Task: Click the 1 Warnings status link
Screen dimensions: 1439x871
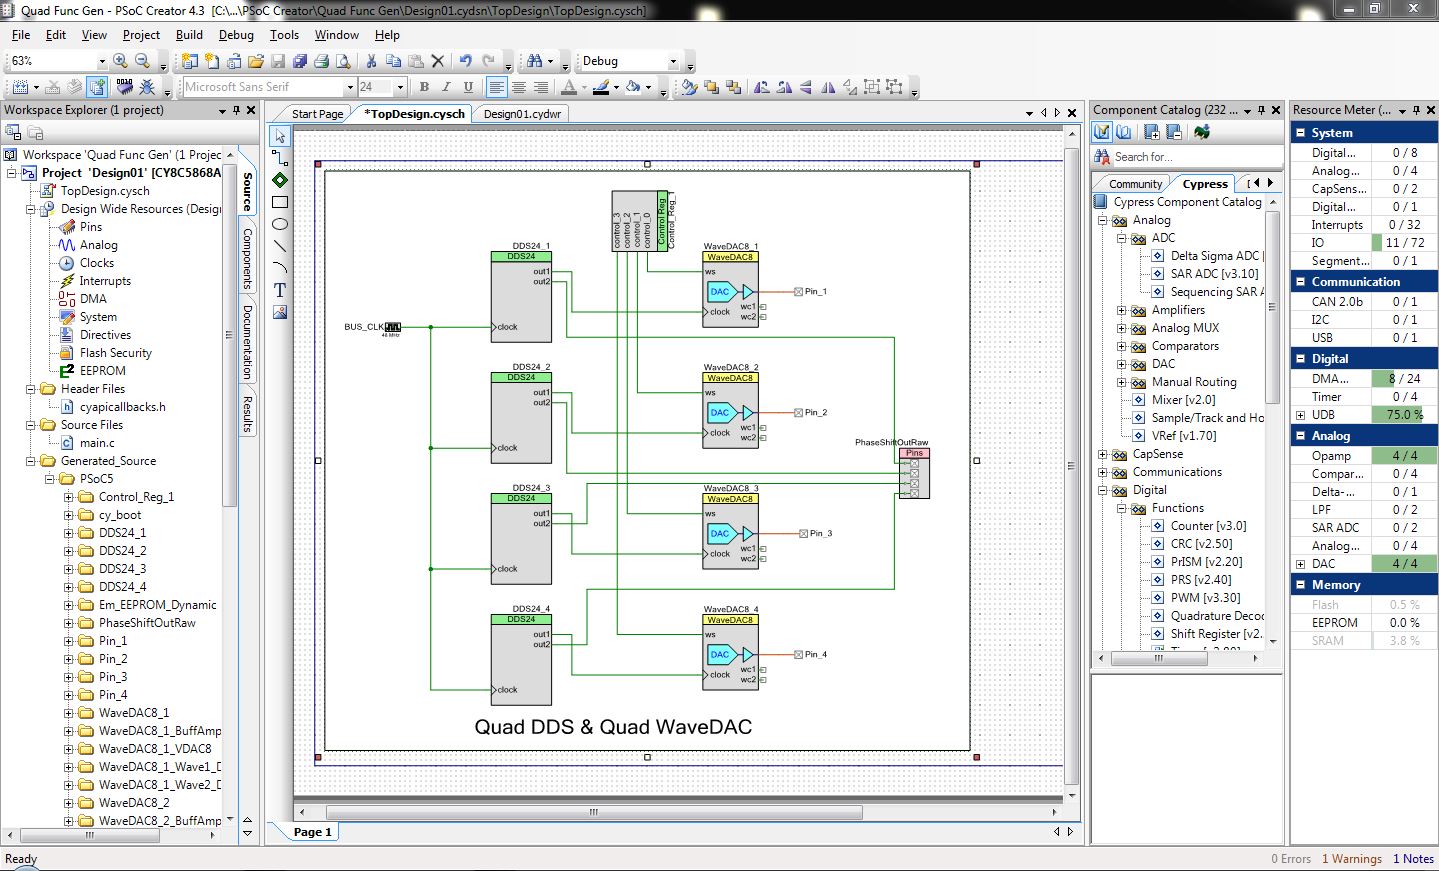Action: tap(1351, 859)
